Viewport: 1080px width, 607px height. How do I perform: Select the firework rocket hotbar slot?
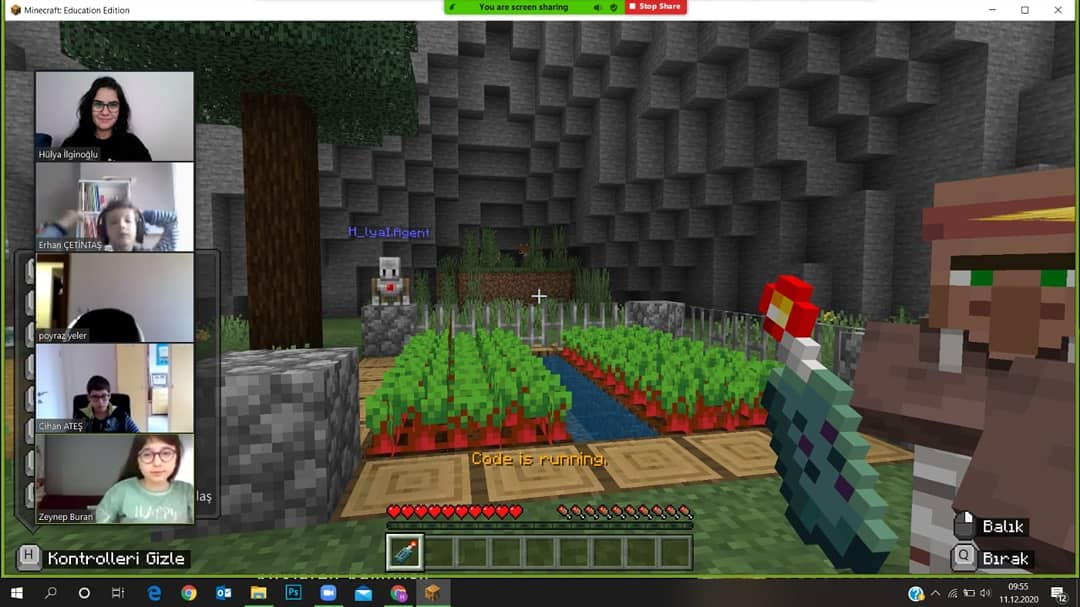click(403, 551)
